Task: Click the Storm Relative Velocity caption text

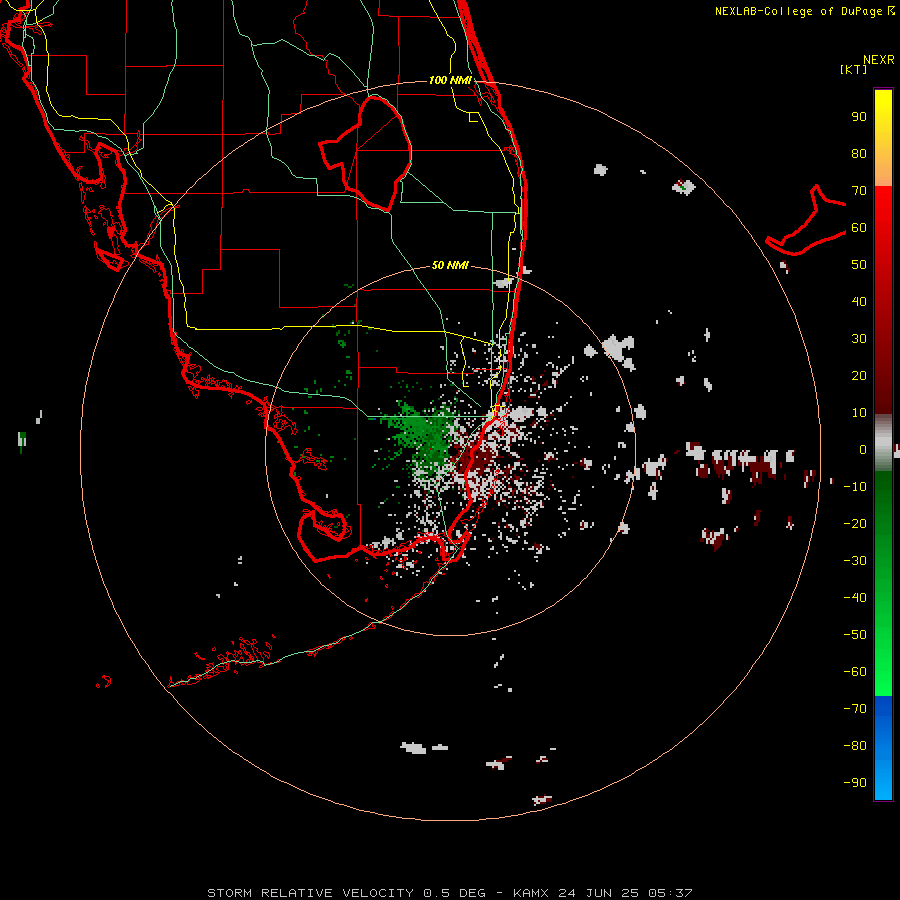Action: coord(449,893)
